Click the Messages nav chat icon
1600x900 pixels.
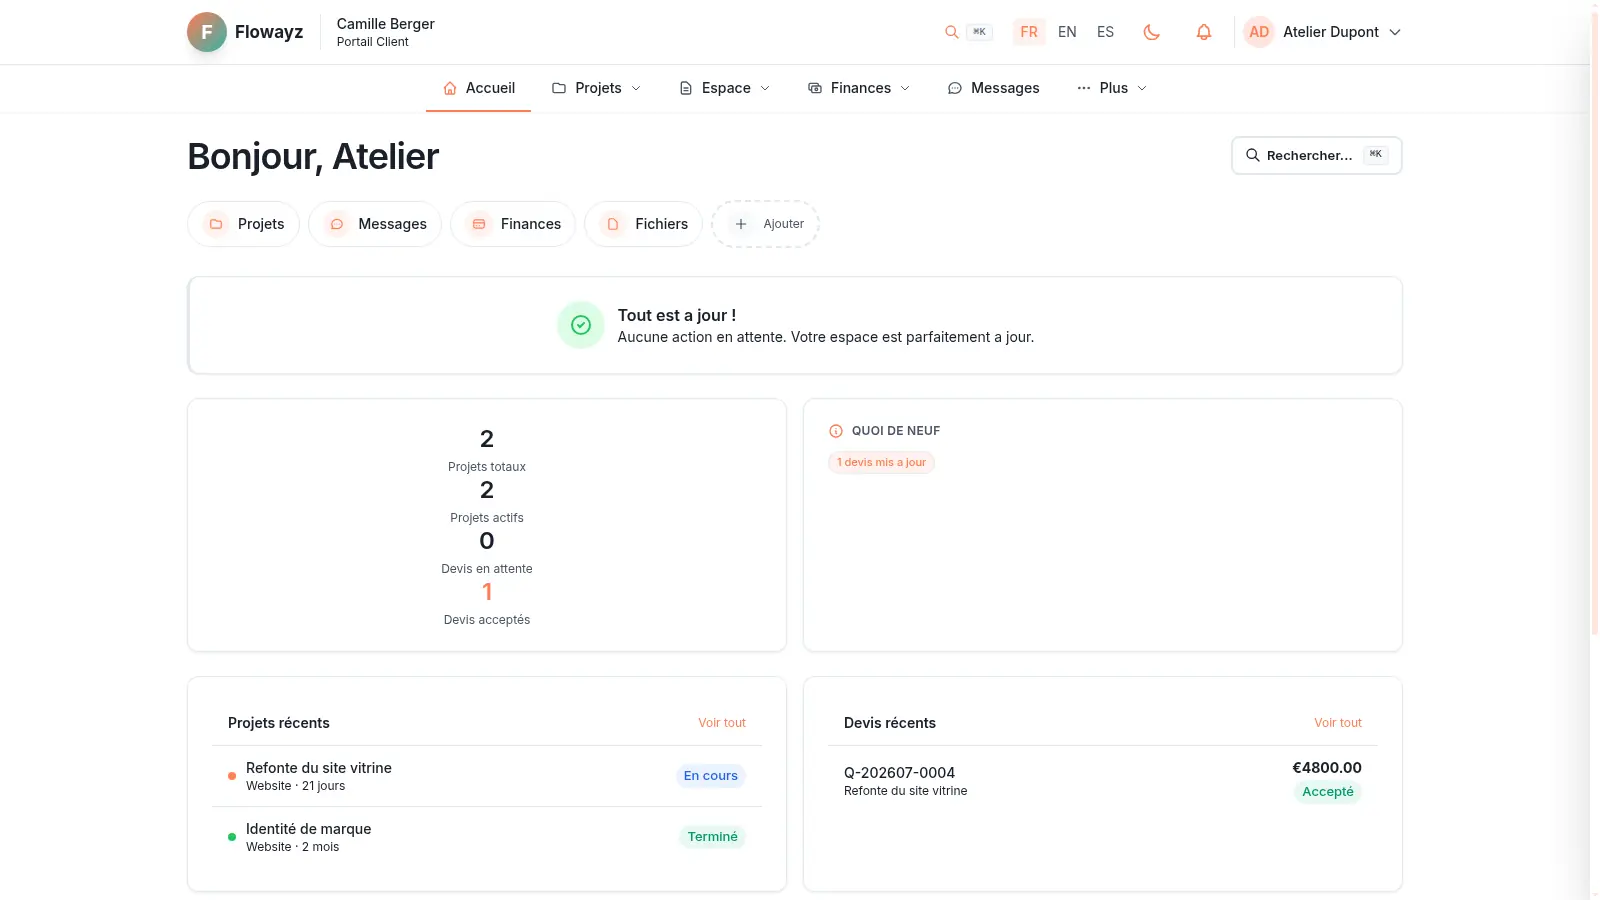point(955,88)
